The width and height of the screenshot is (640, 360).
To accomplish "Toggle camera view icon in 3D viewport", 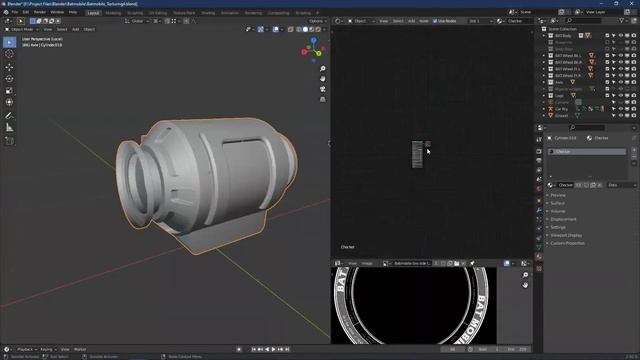I will (x=322, y=89).
